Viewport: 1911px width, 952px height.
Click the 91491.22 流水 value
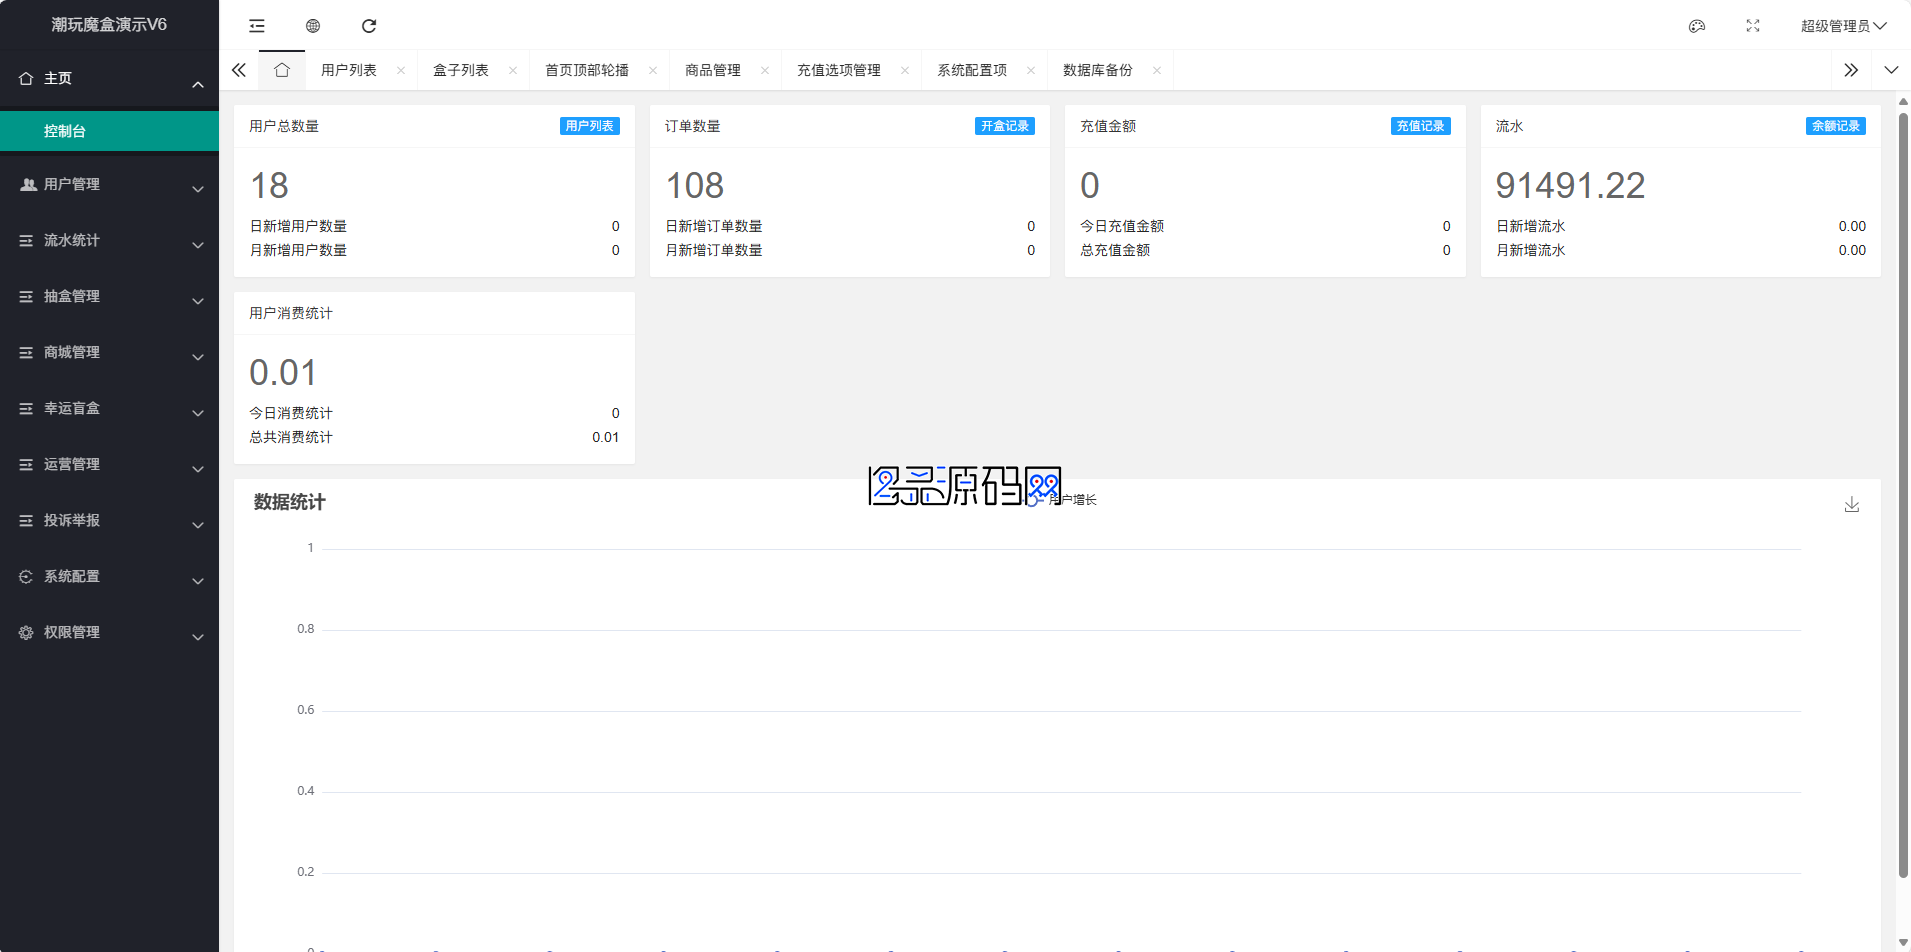[1570, 186]
